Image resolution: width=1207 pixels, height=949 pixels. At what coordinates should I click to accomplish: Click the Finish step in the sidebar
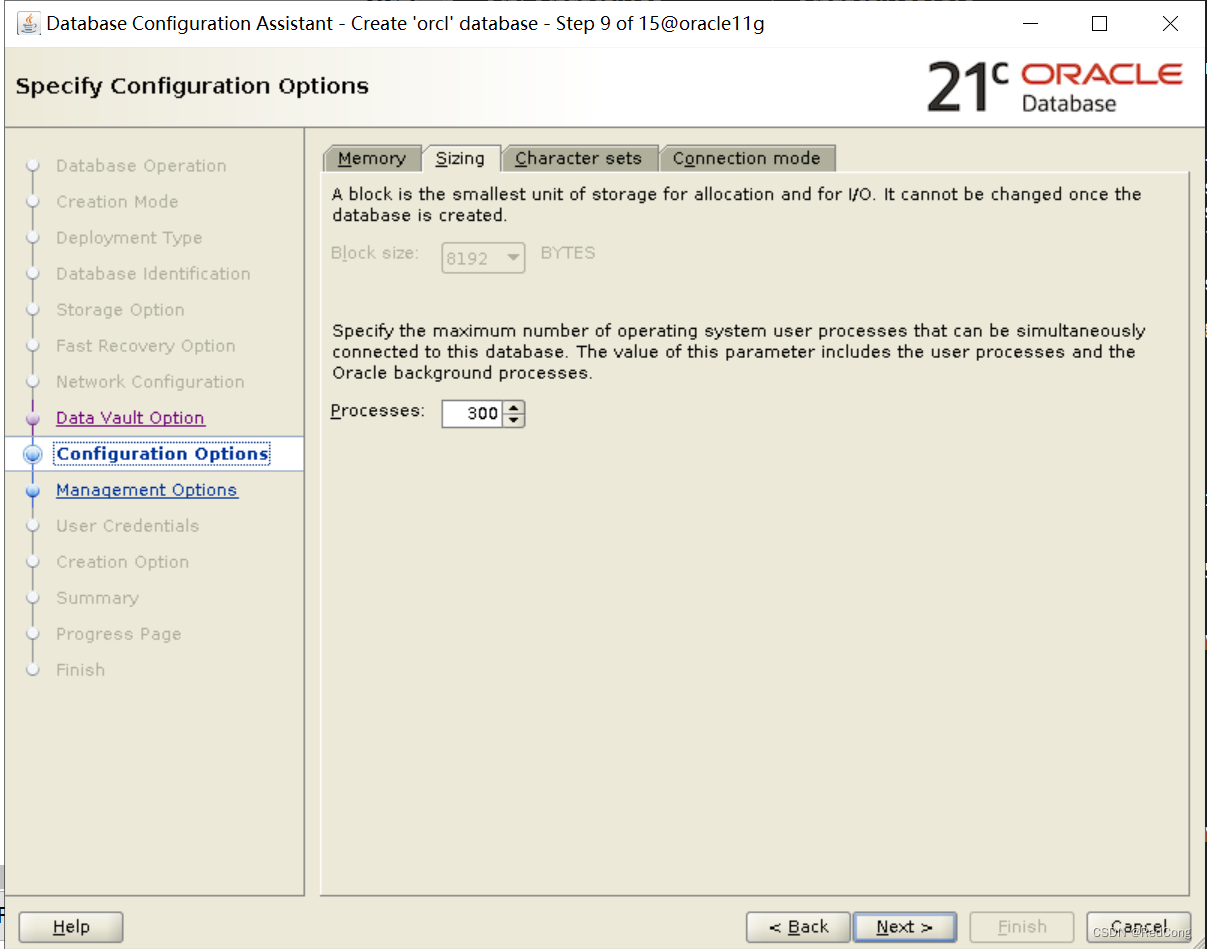[80, 670]
